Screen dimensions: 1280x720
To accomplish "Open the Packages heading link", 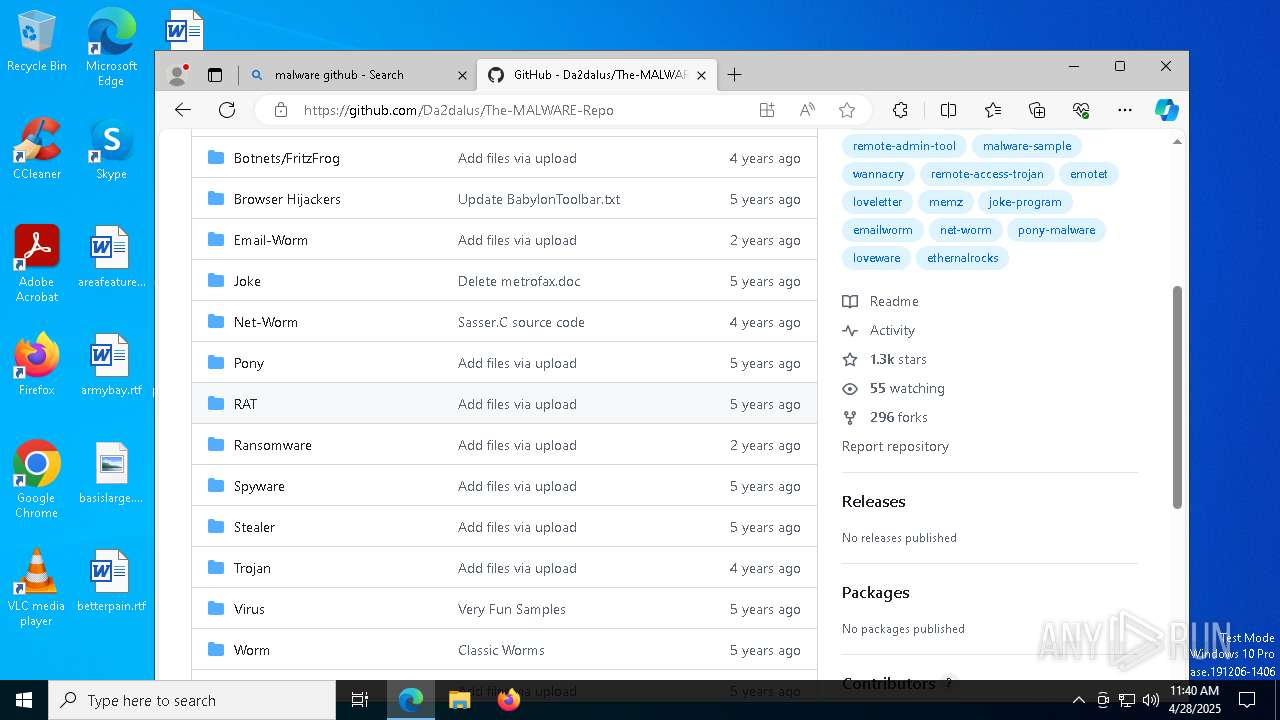I will coord(875,592).
